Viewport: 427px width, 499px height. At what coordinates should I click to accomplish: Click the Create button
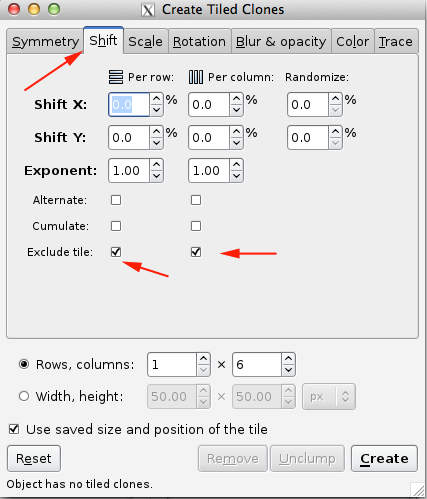point(384,458)
